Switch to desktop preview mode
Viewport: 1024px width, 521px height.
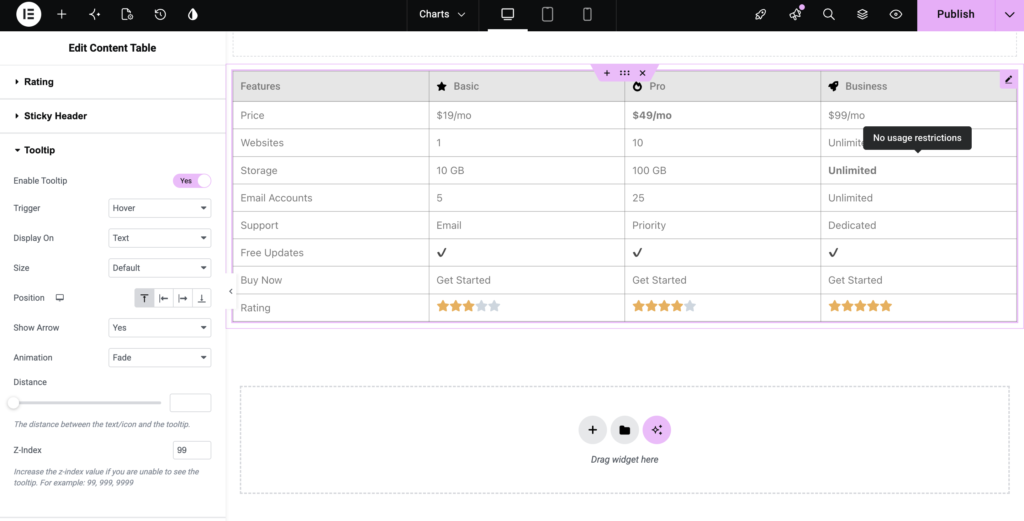(x=507, y=14)
